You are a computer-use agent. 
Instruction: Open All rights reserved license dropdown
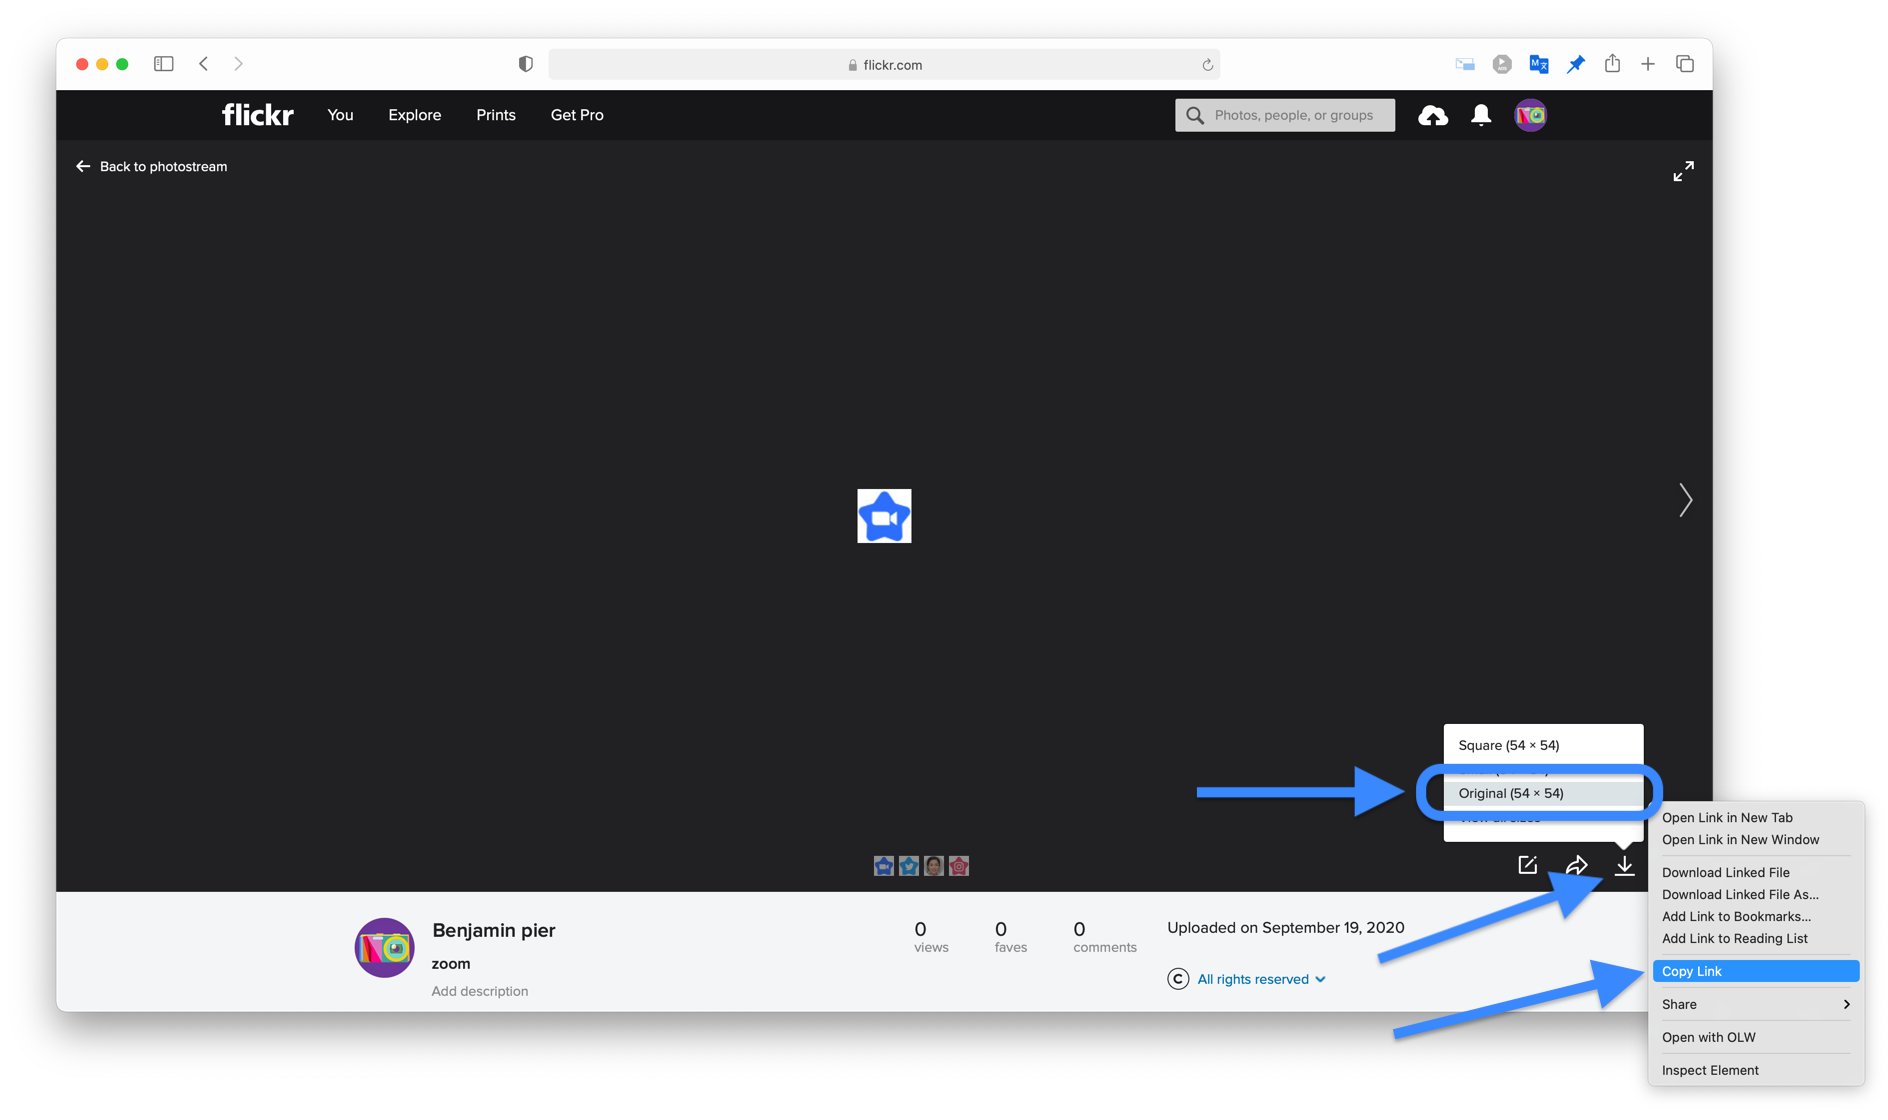tap(1261, 980)
